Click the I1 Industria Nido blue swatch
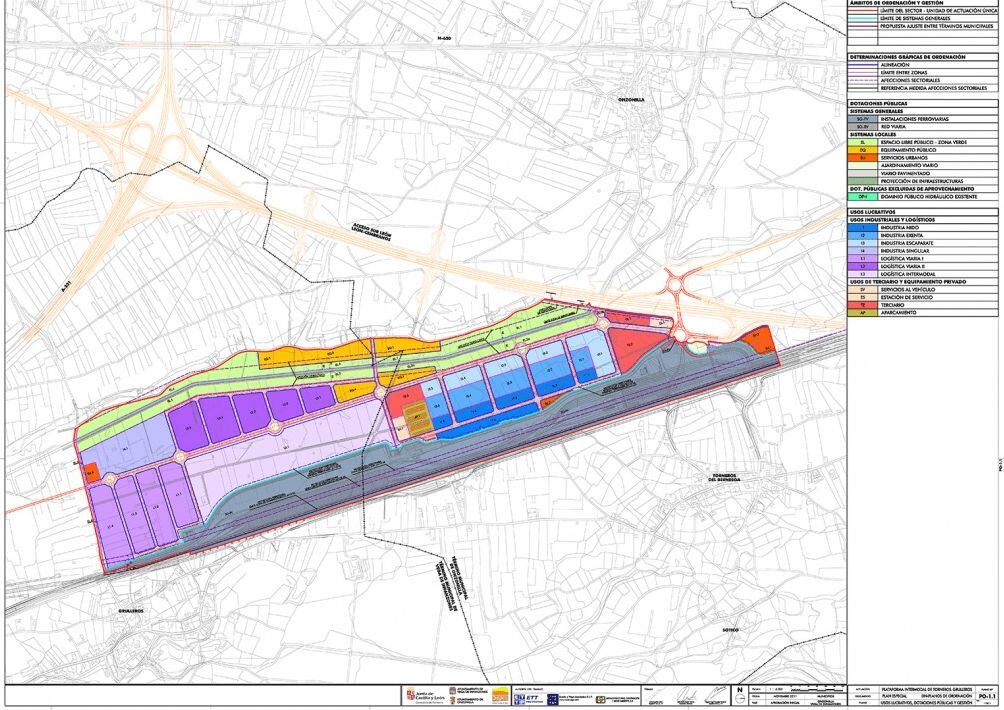Viewport: 1004px width, 710px height. pyautogui.click(x=861, y=227)
